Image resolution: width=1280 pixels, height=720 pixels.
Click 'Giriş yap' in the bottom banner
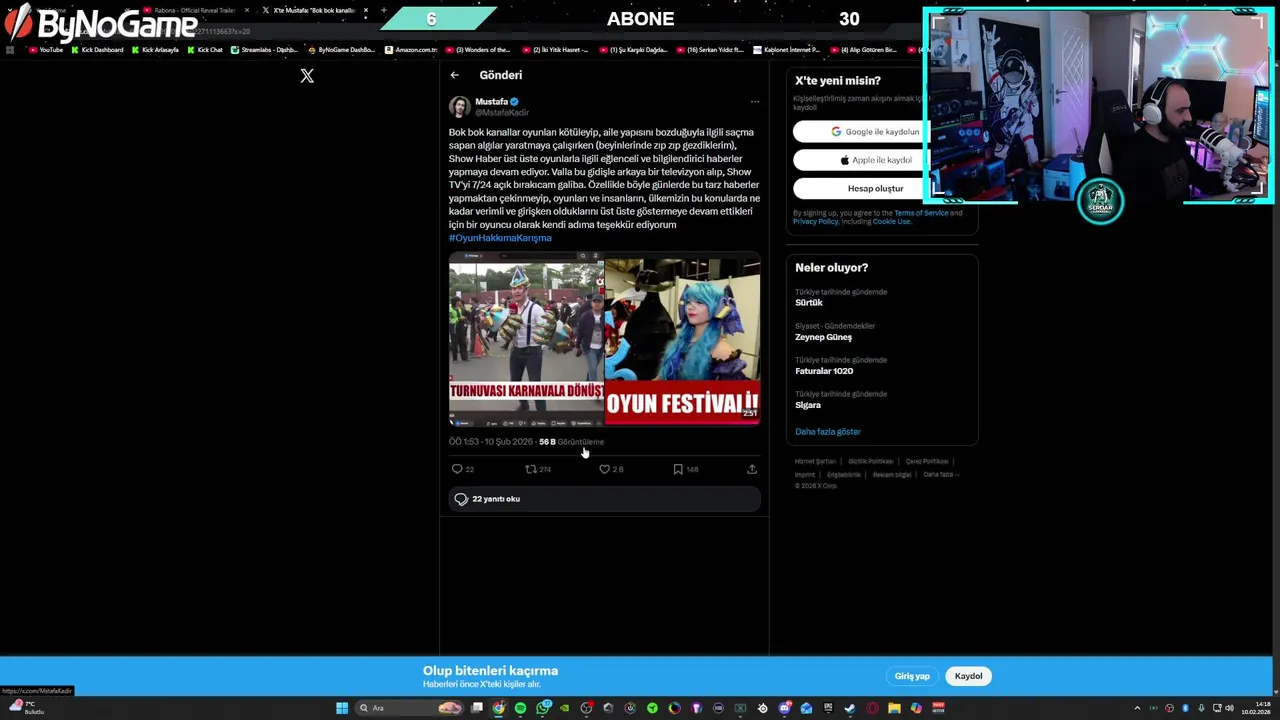coord(912,676)
